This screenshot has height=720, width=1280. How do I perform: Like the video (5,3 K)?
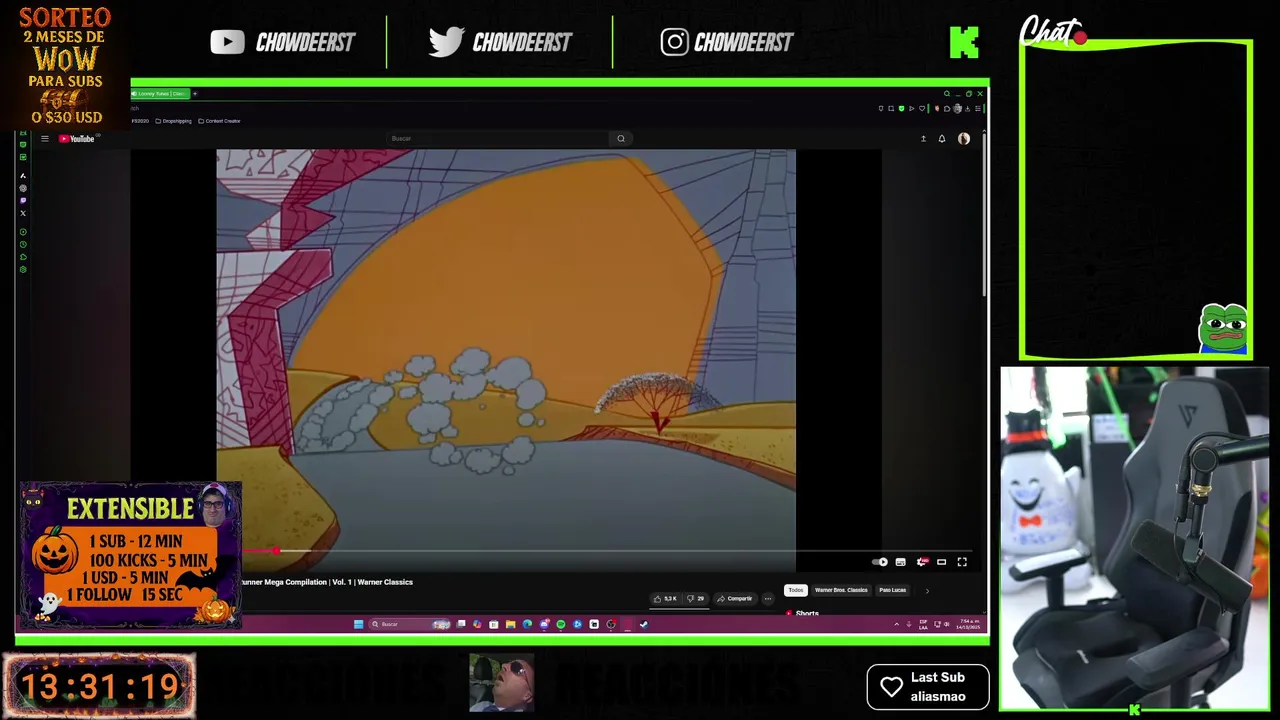pyautogui.click(x=665, y=599)
